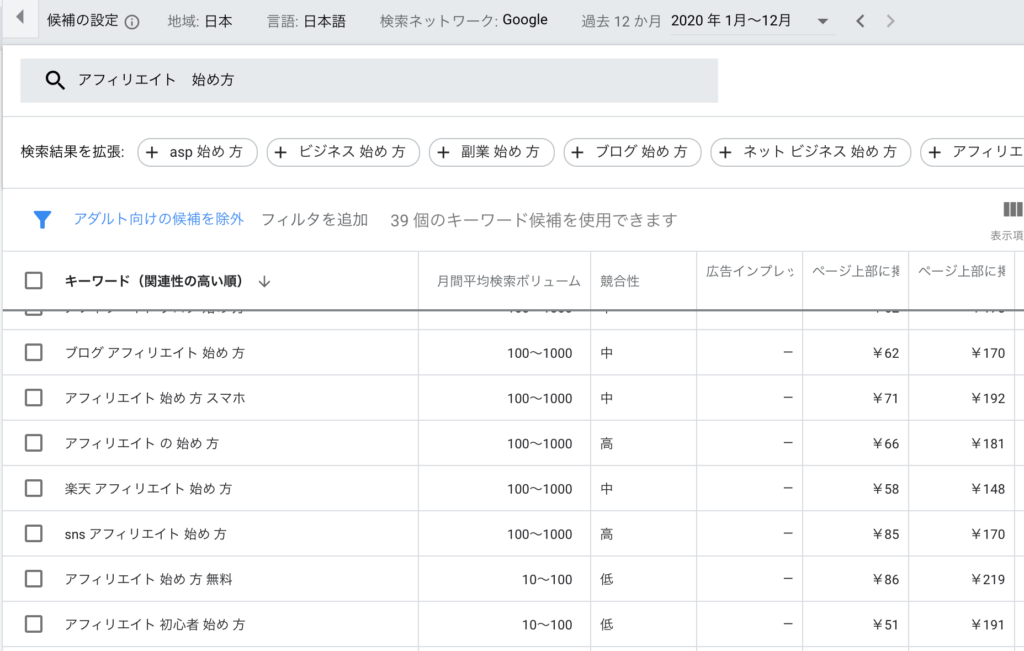Check the アフィリエイト 初心者 始め方 row
Image resolution: width=1024 pixels, height=651 pixels.
pyautogui.click(x=33, y=624)
